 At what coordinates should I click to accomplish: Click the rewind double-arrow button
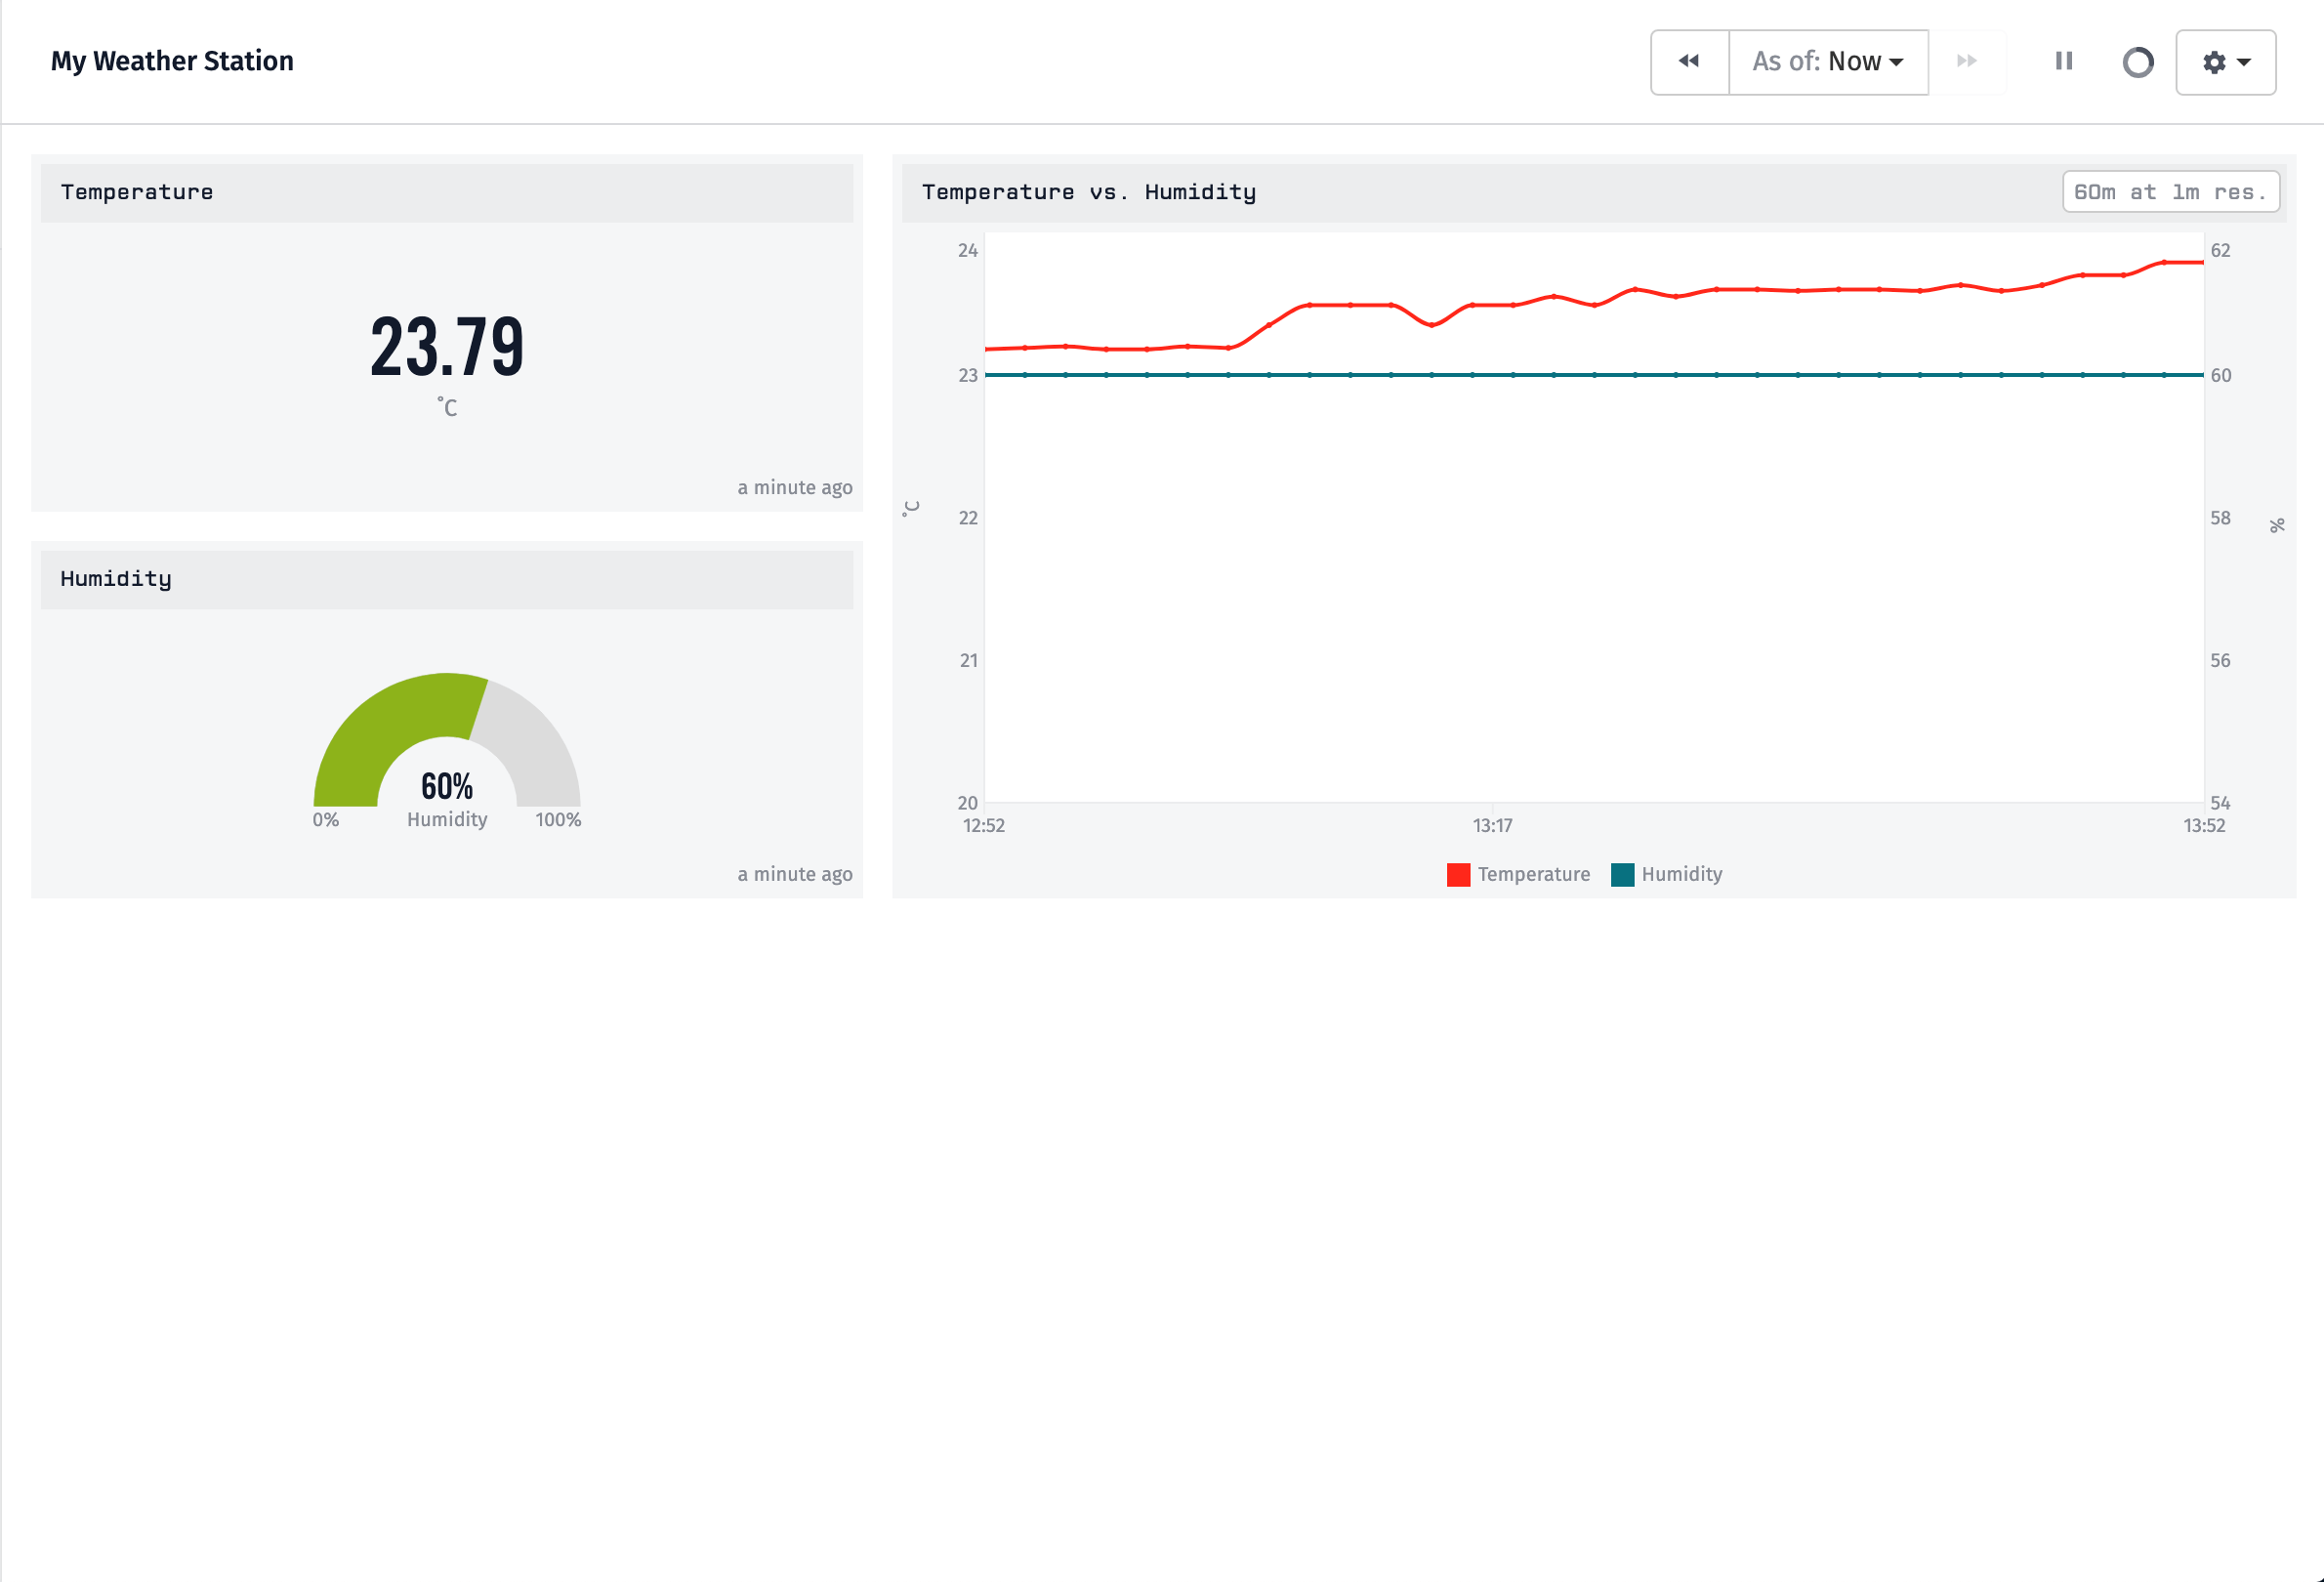pyautogui.click(x=1689, y=62)
